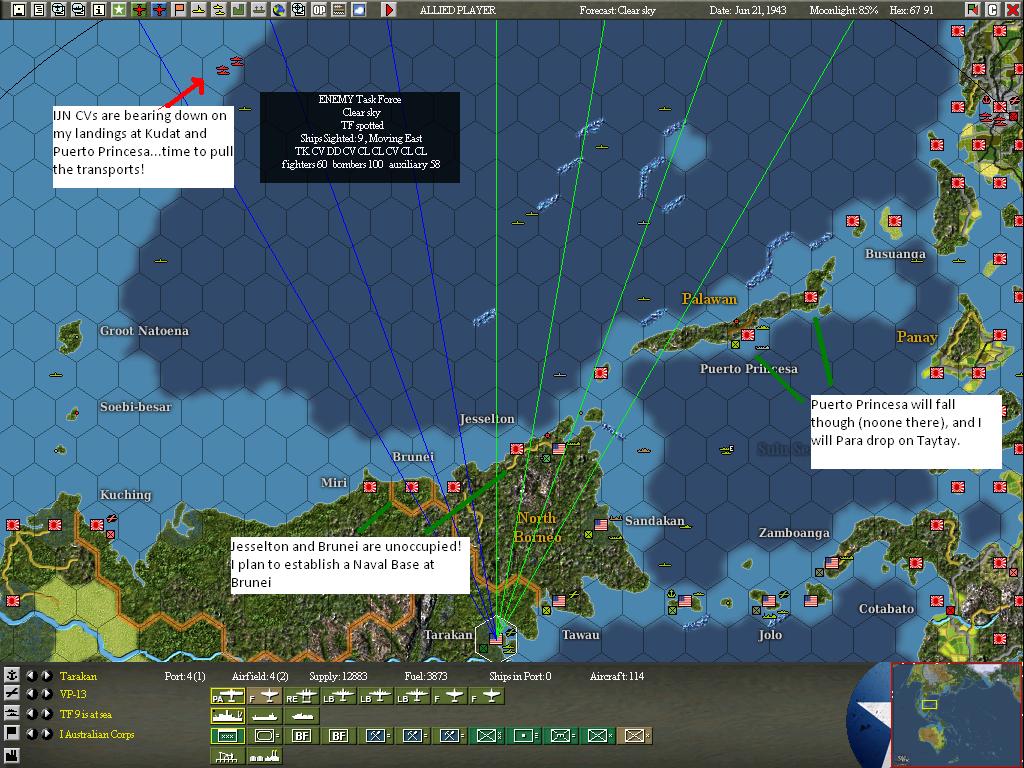Screen dimensions: 1024x768
Task: Click the world minimap thumbnail
Action: point(957,713)
